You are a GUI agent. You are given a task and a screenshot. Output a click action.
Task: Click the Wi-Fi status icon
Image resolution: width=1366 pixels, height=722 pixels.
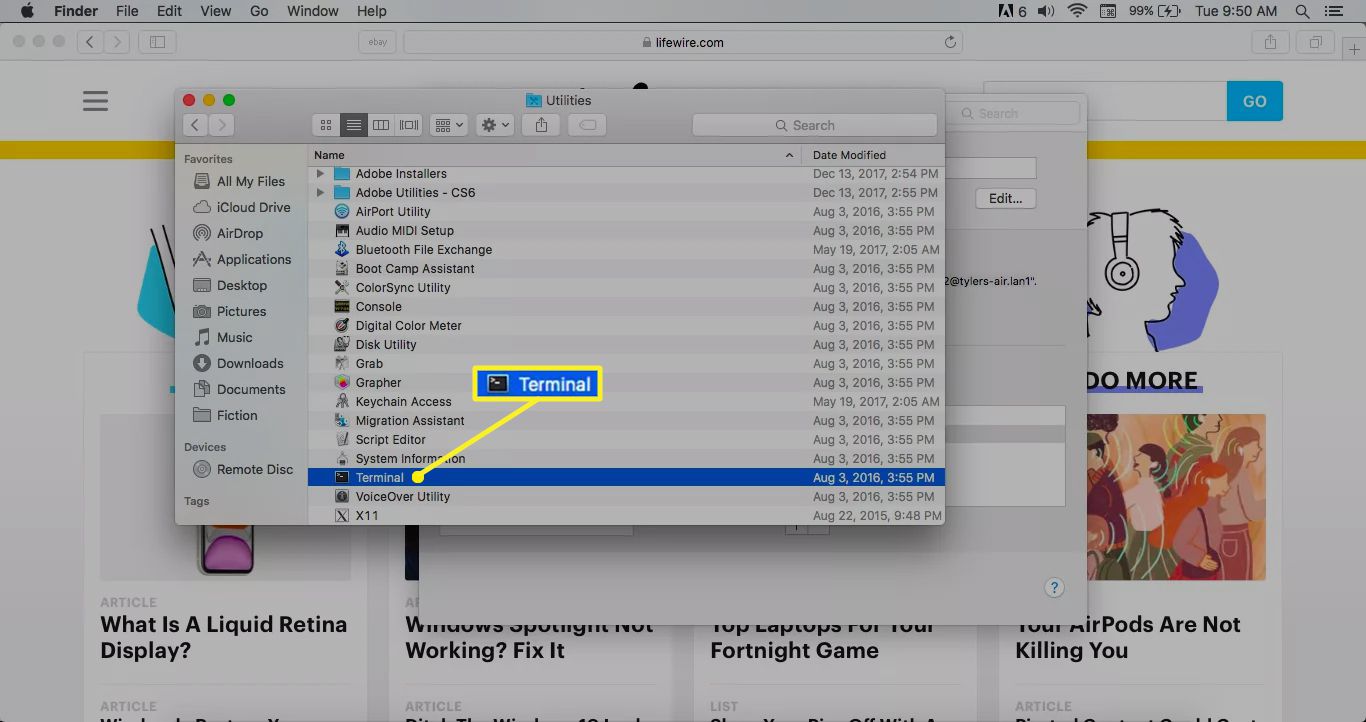coord(1077,11)
